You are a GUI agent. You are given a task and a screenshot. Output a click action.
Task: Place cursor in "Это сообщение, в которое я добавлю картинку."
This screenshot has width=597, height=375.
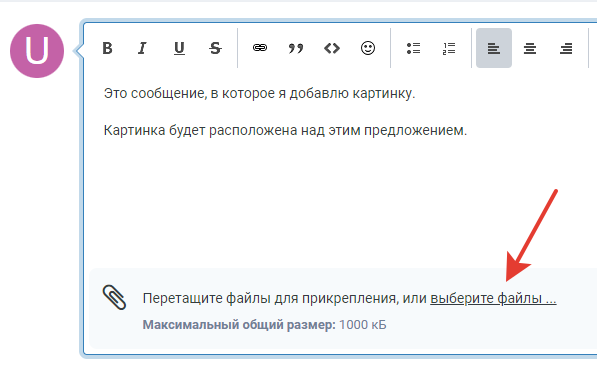click(x=259, y=93)
